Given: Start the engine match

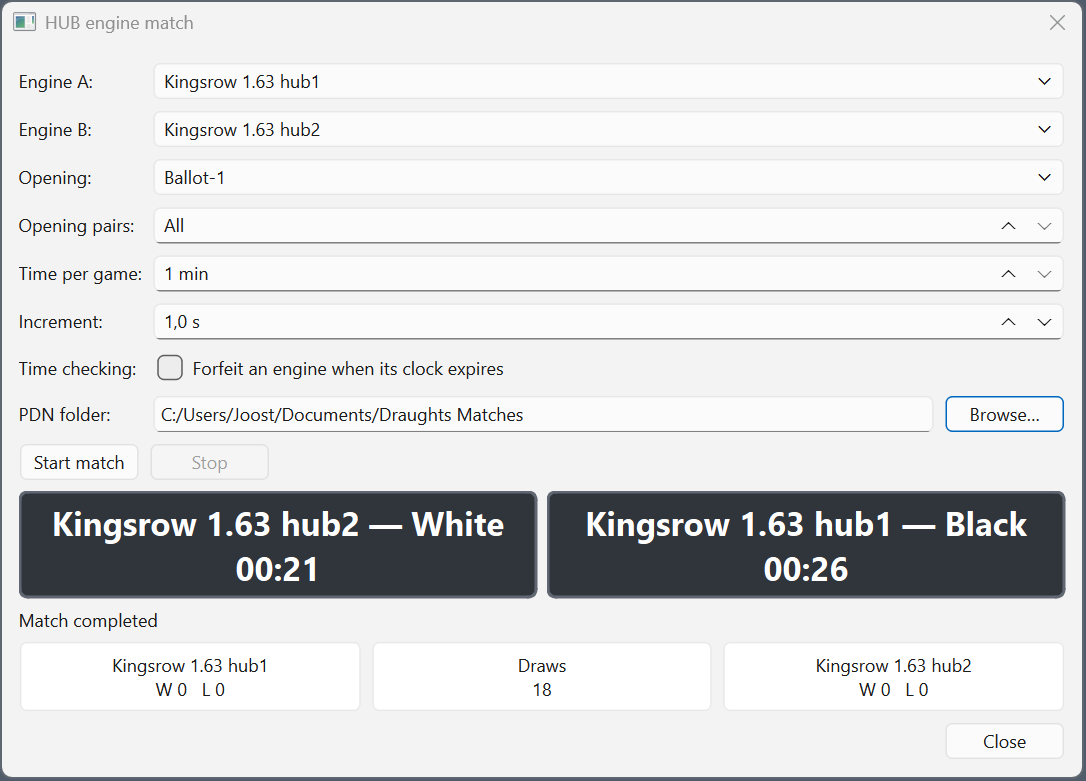Looking at the screenshot, I should (x=79, y=463).
